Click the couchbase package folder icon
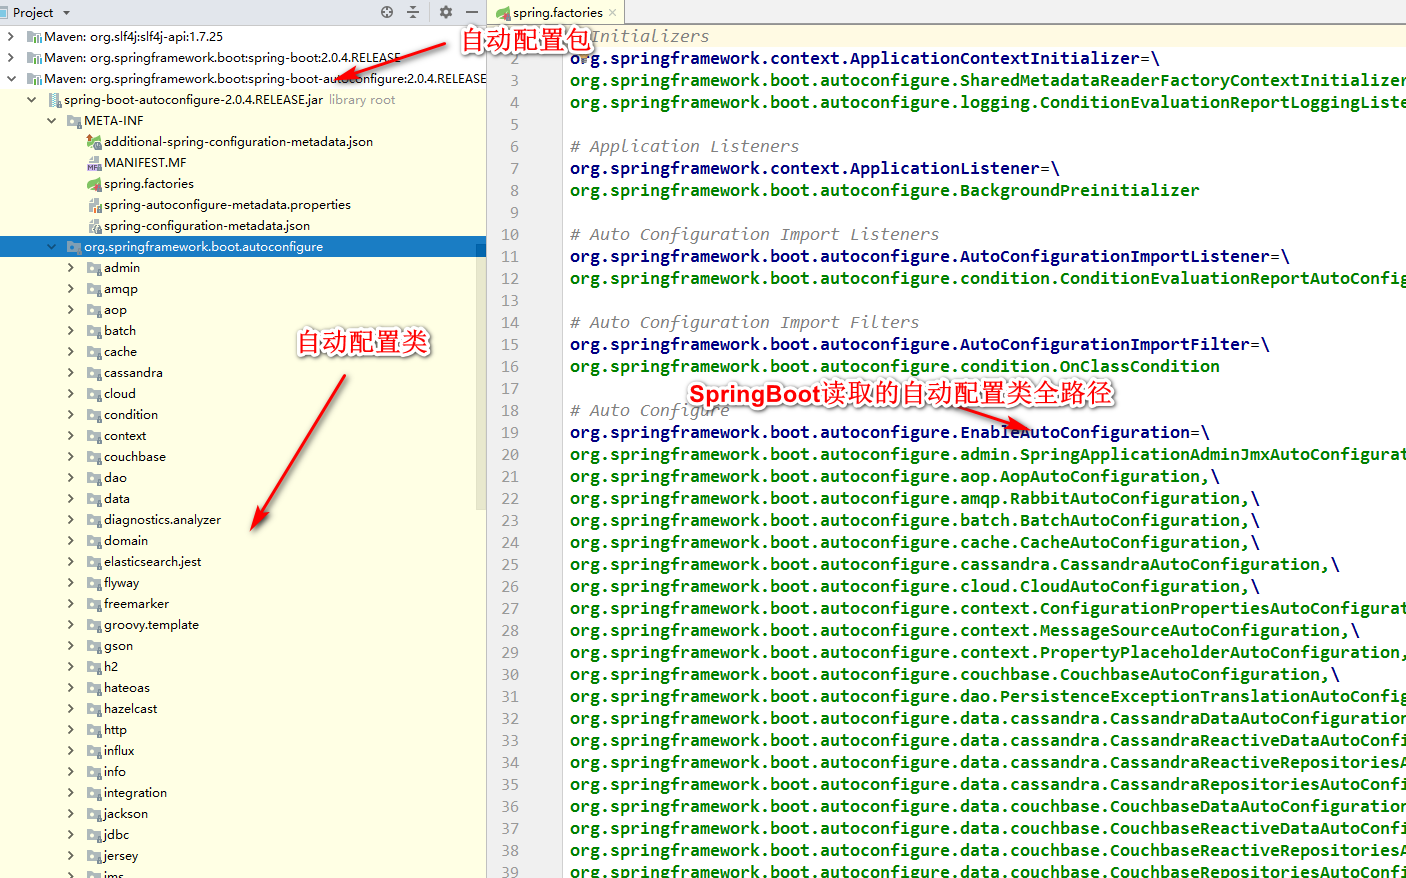The height and width of the screenshot is (878, 1406). pos(94,457)
